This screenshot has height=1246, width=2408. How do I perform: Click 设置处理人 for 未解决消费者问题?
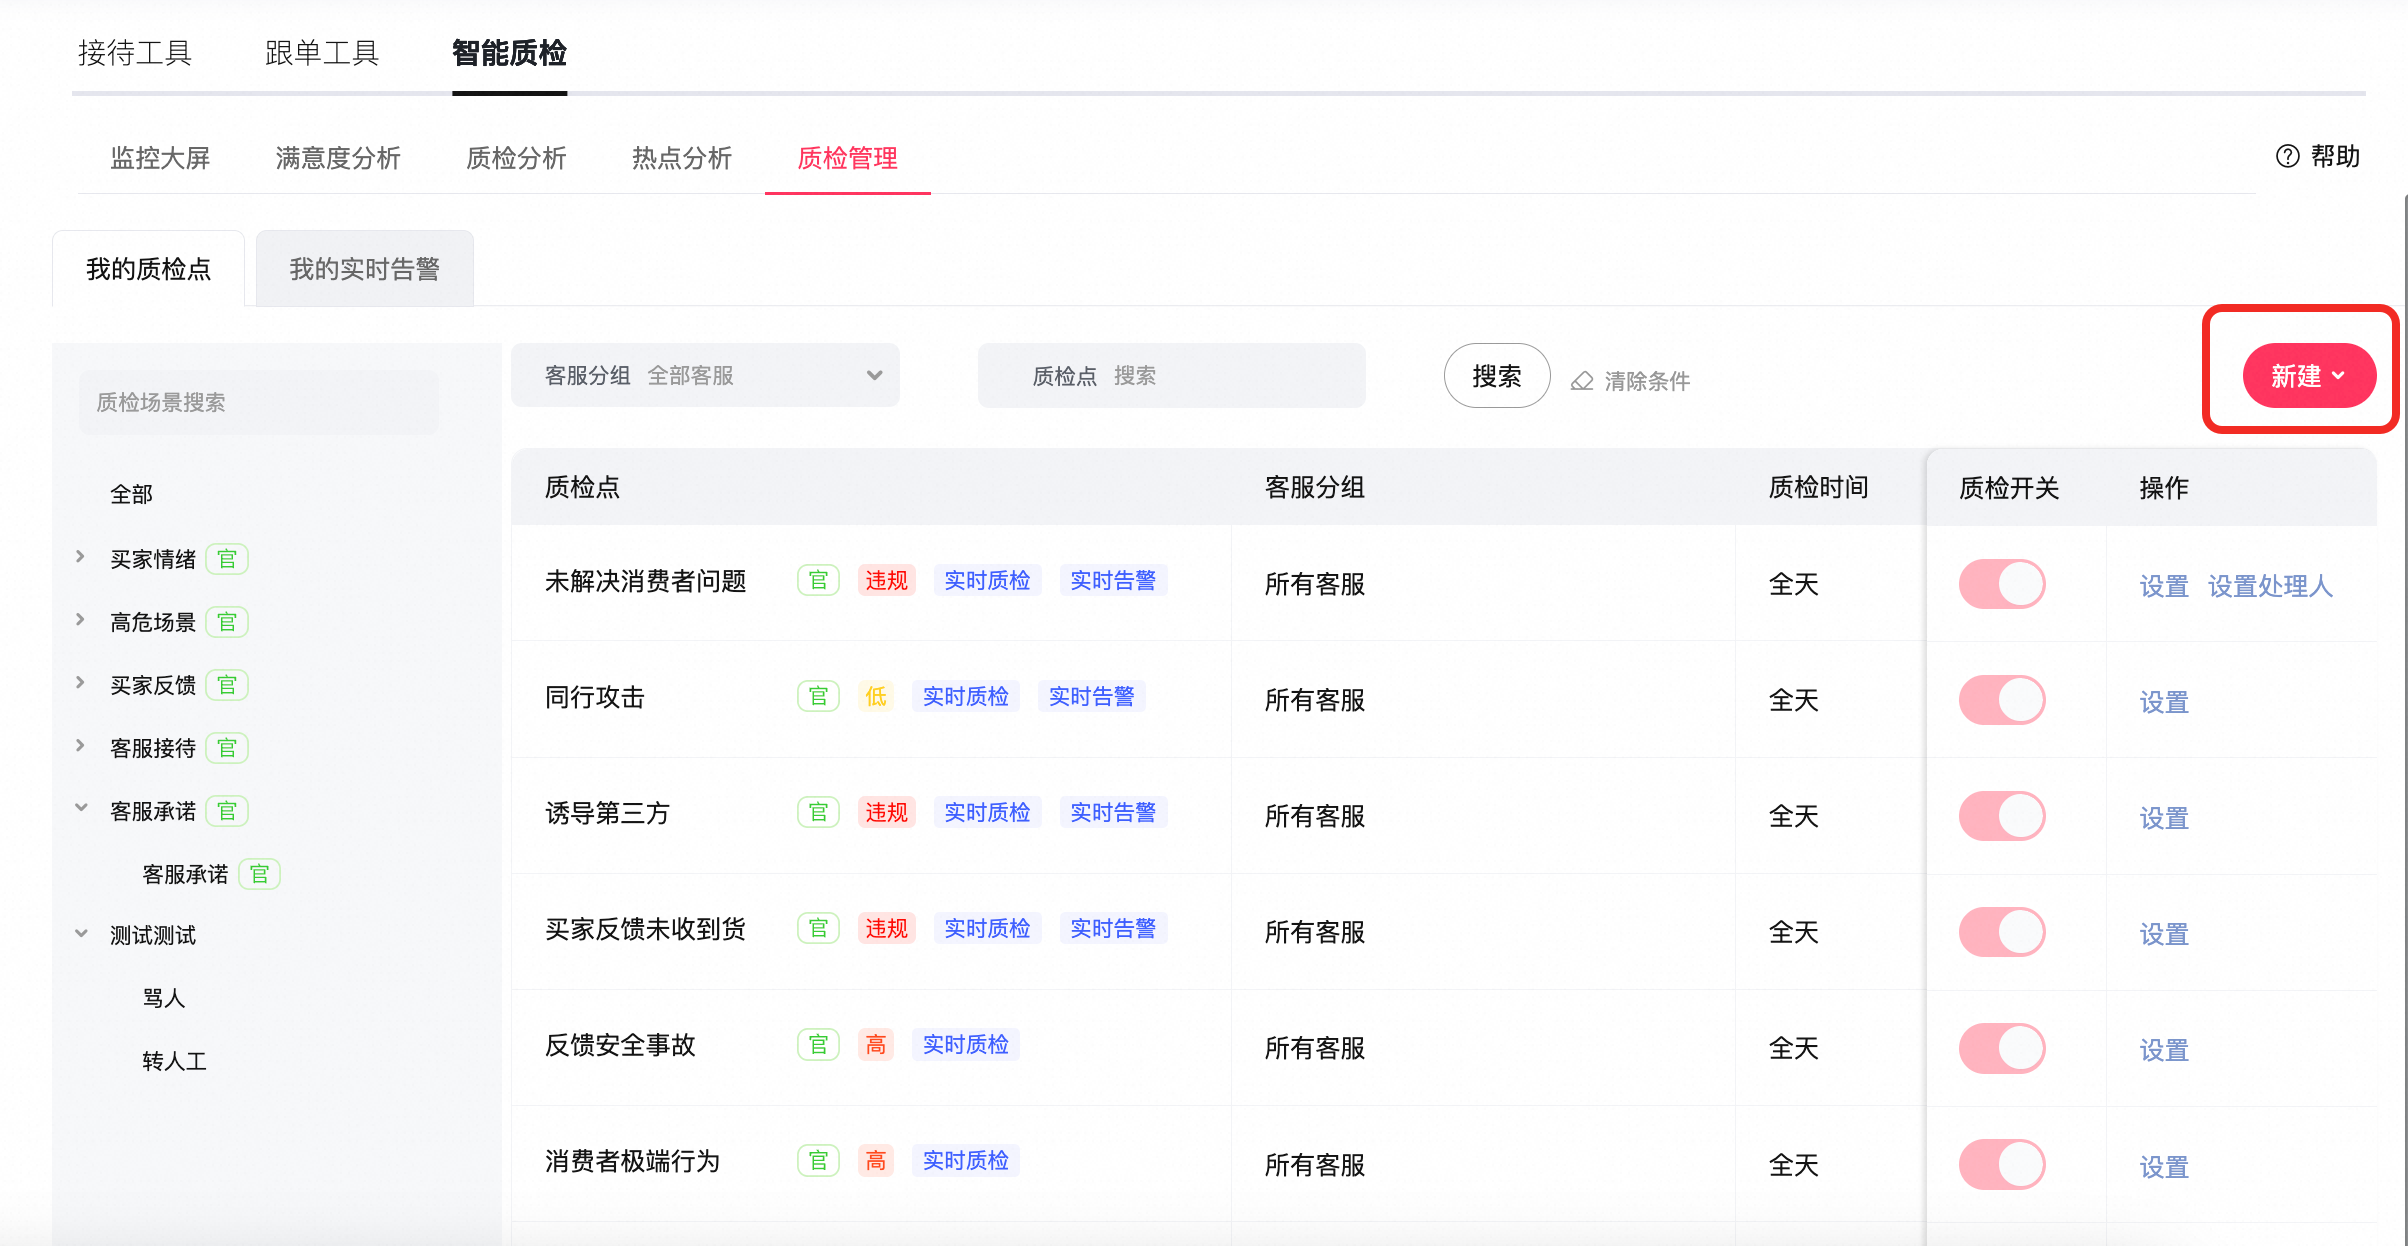[x=2270, y=586]
